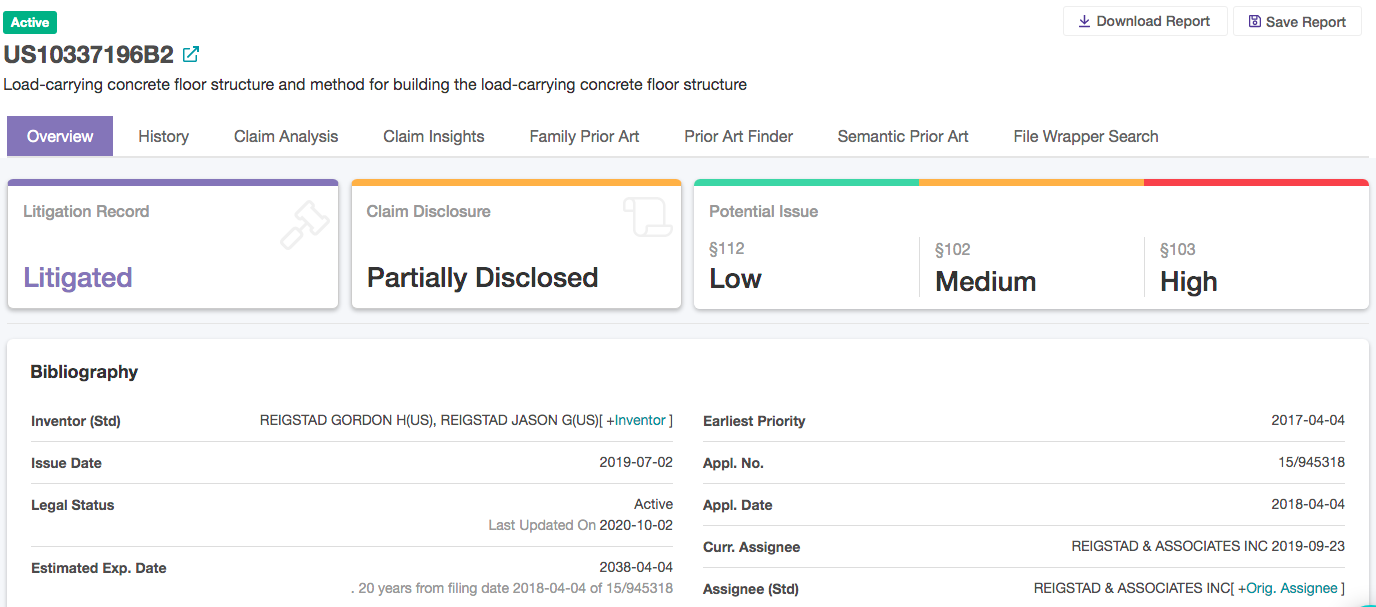Click the Bibliography section heading
This screenshot has height=607, width=1376.
[84, 372]
